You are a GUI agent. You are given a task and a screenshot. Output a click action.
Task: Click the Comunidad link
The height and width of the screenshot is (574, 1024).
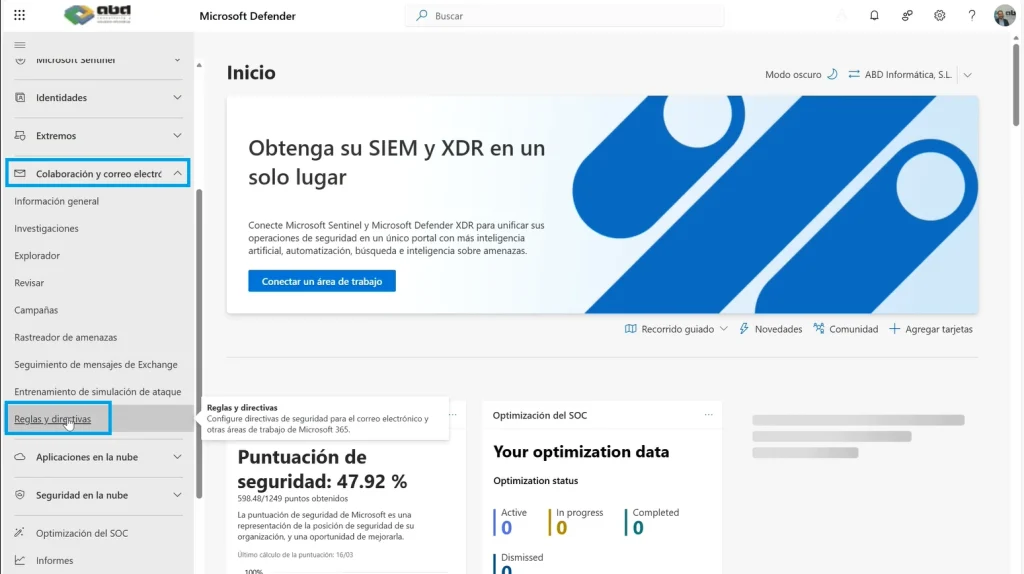click(853, 329)
